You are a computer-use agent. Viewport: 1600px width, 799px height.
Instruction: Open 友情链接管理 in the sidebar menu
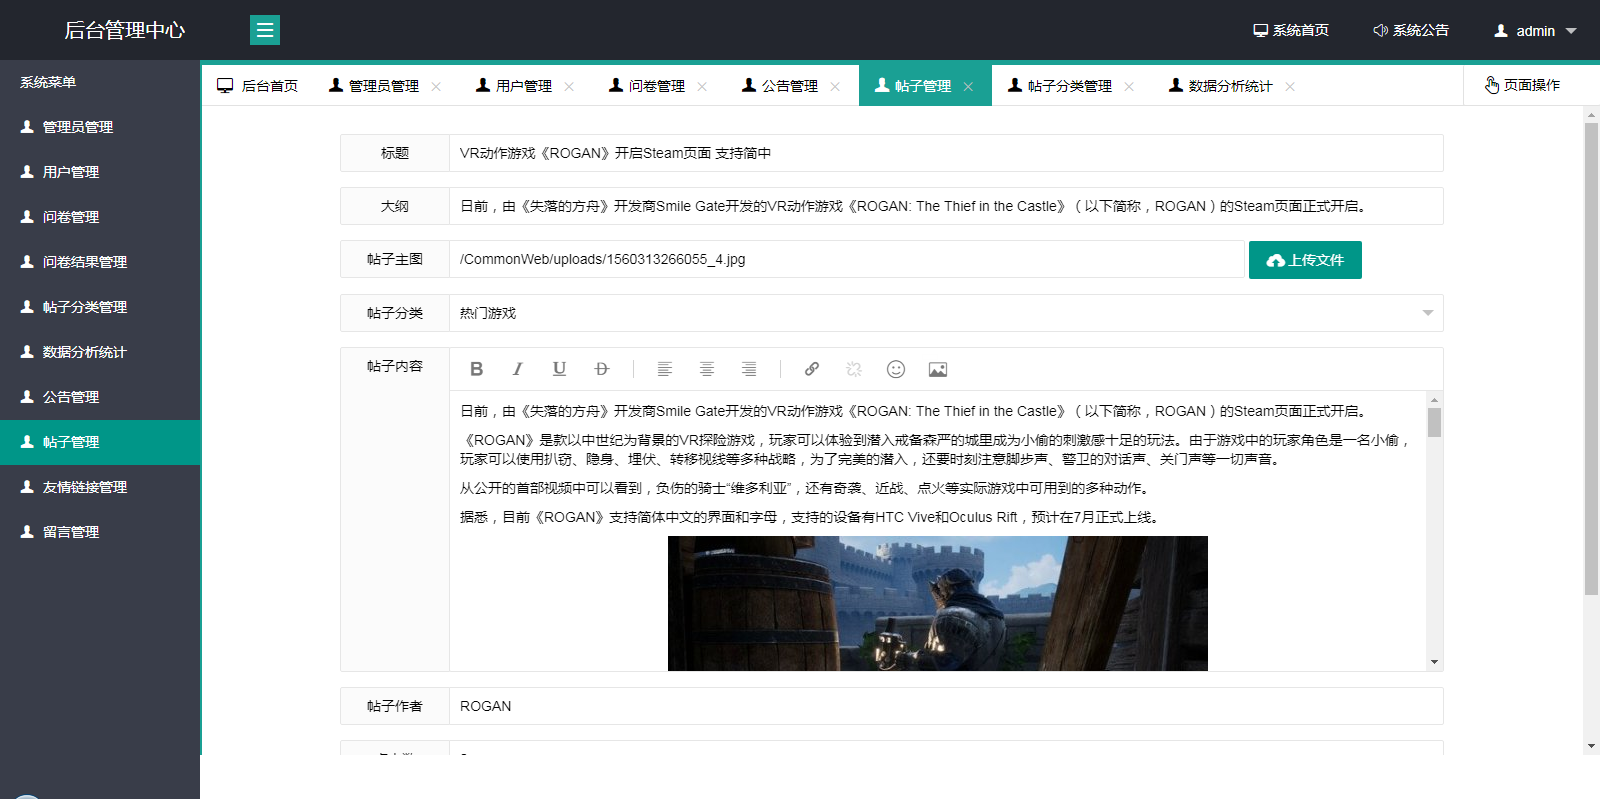point(100,487)
